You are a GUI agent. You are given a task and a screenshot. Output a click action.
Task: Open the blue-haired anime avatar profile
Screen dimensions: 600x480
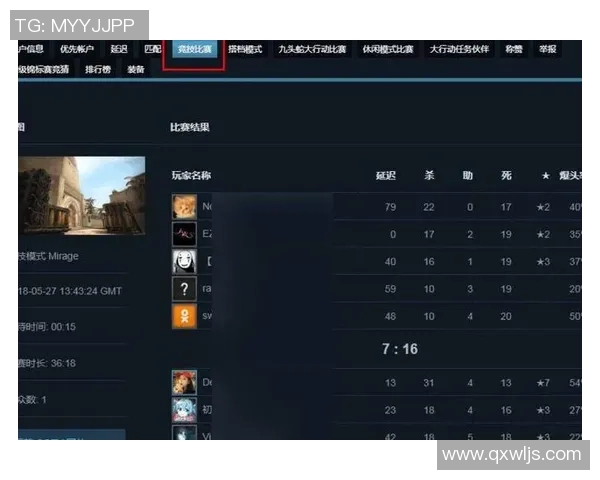pos(184,410)
